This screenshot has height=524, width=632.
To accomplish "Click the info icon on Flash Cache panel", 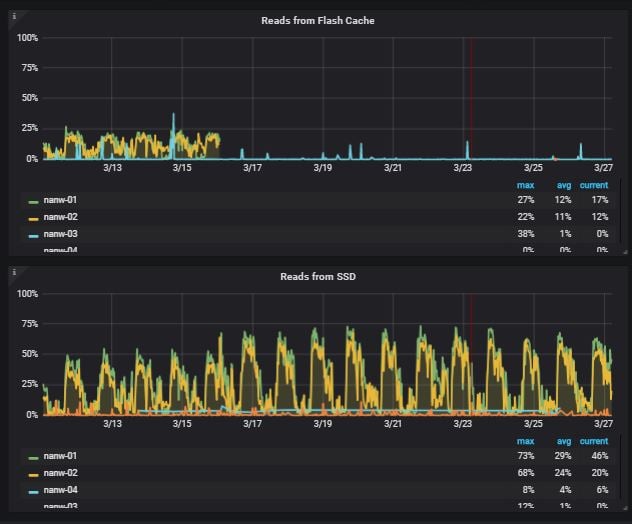I will tap(14, 16).
